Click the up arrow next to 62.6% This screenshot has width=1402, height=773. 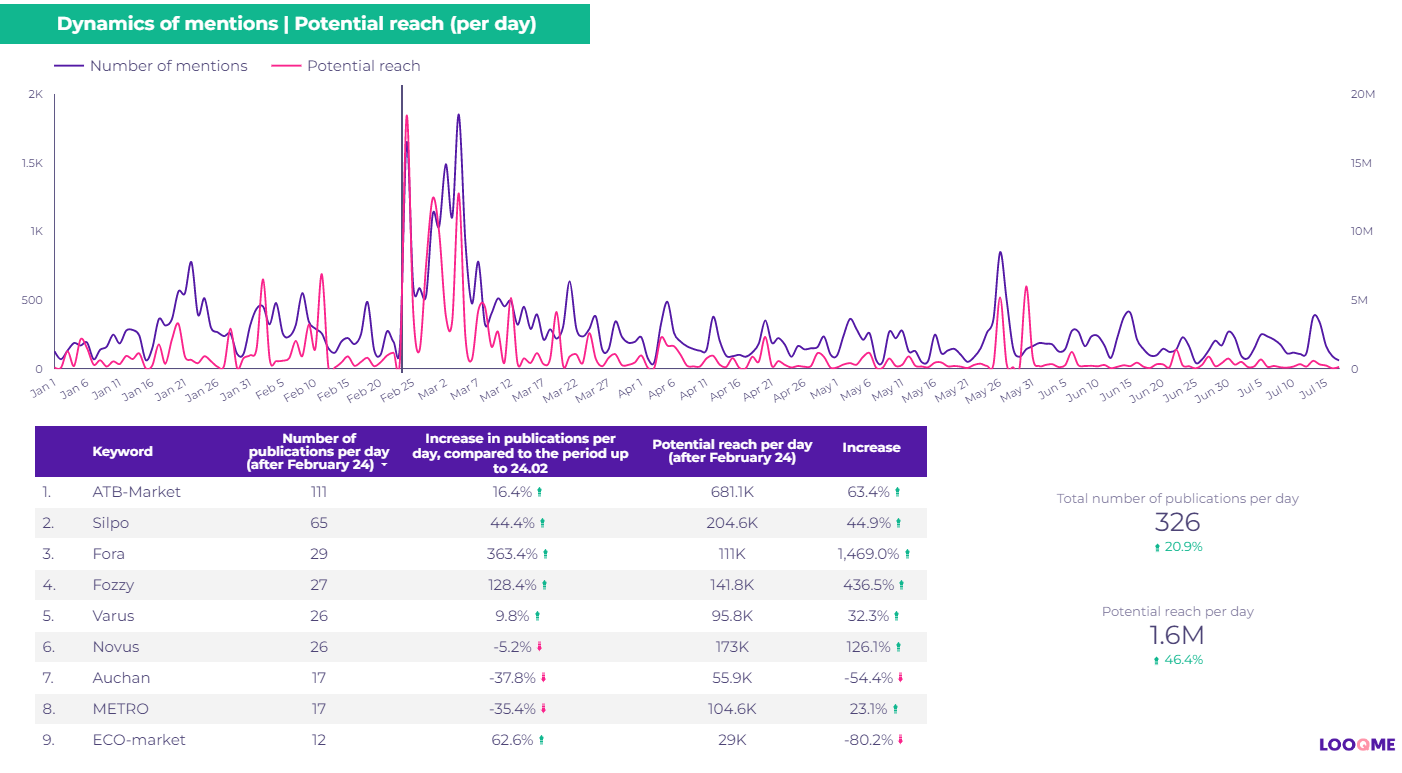(542, 740)
